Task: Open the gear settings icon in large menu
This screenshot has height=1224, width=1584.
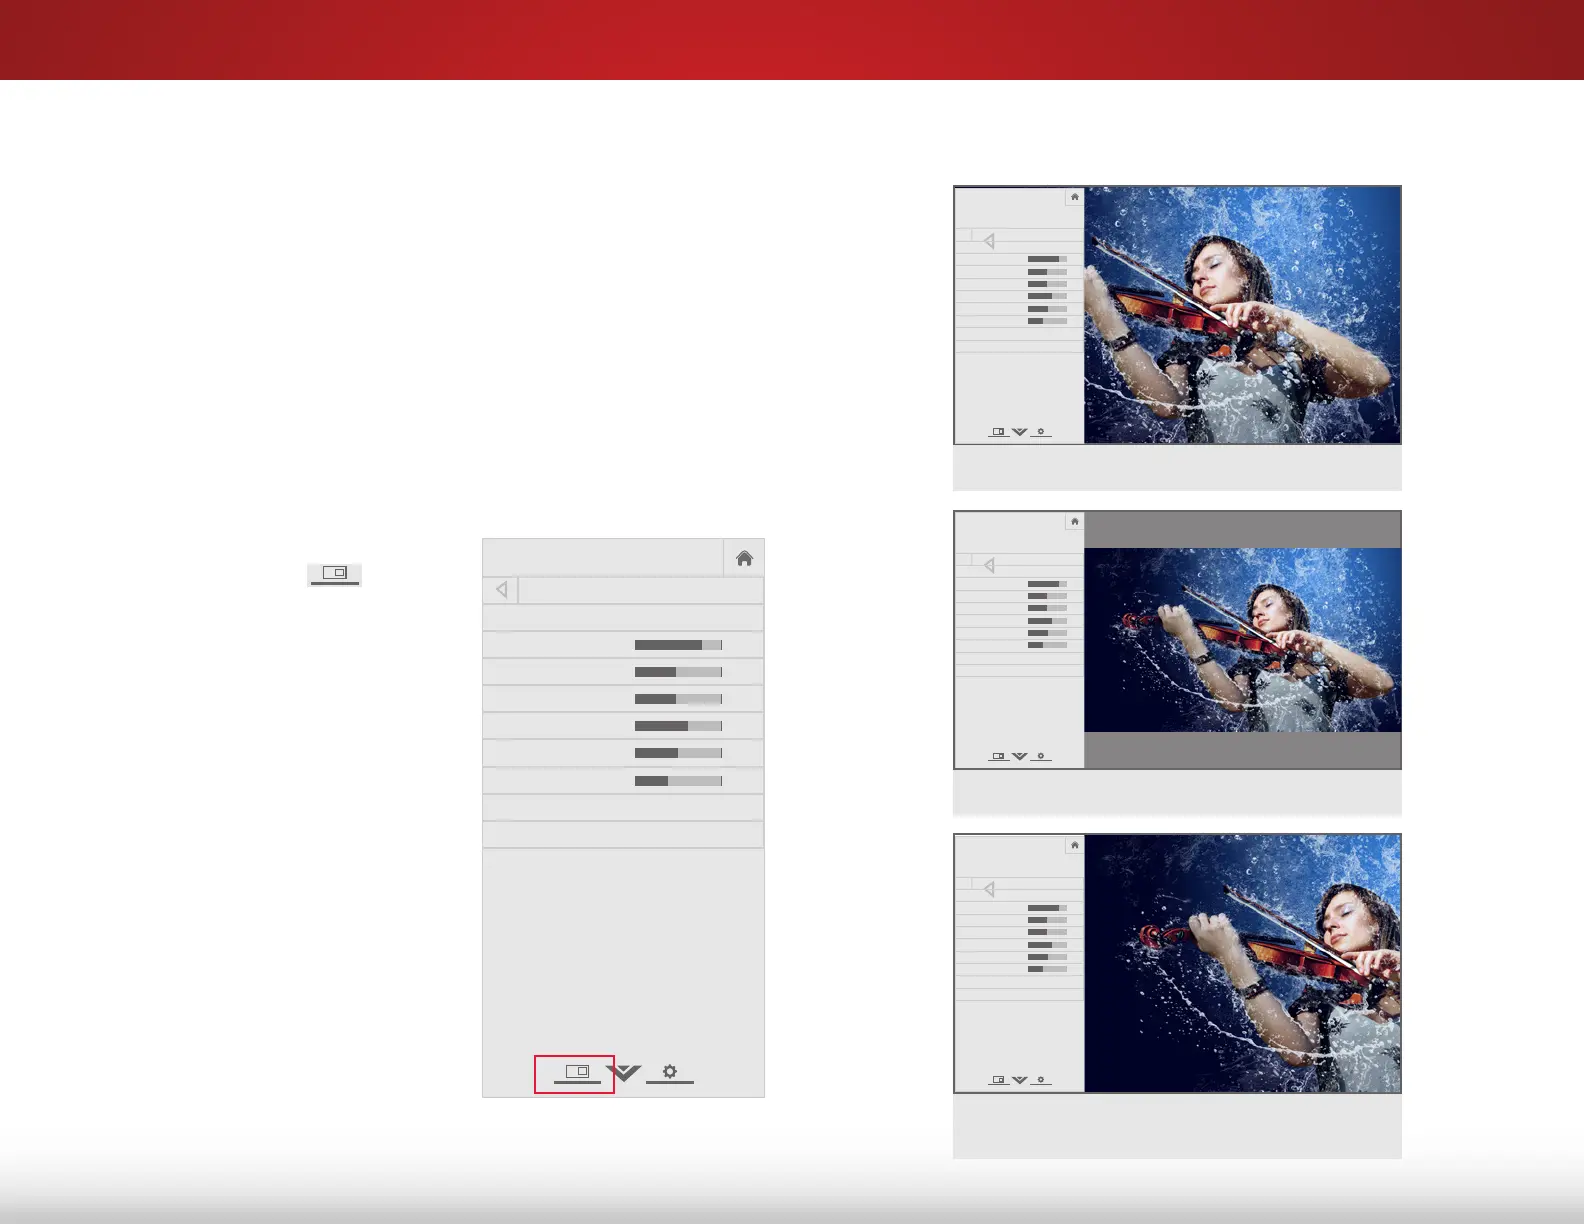Action: tap(670, 1072)
